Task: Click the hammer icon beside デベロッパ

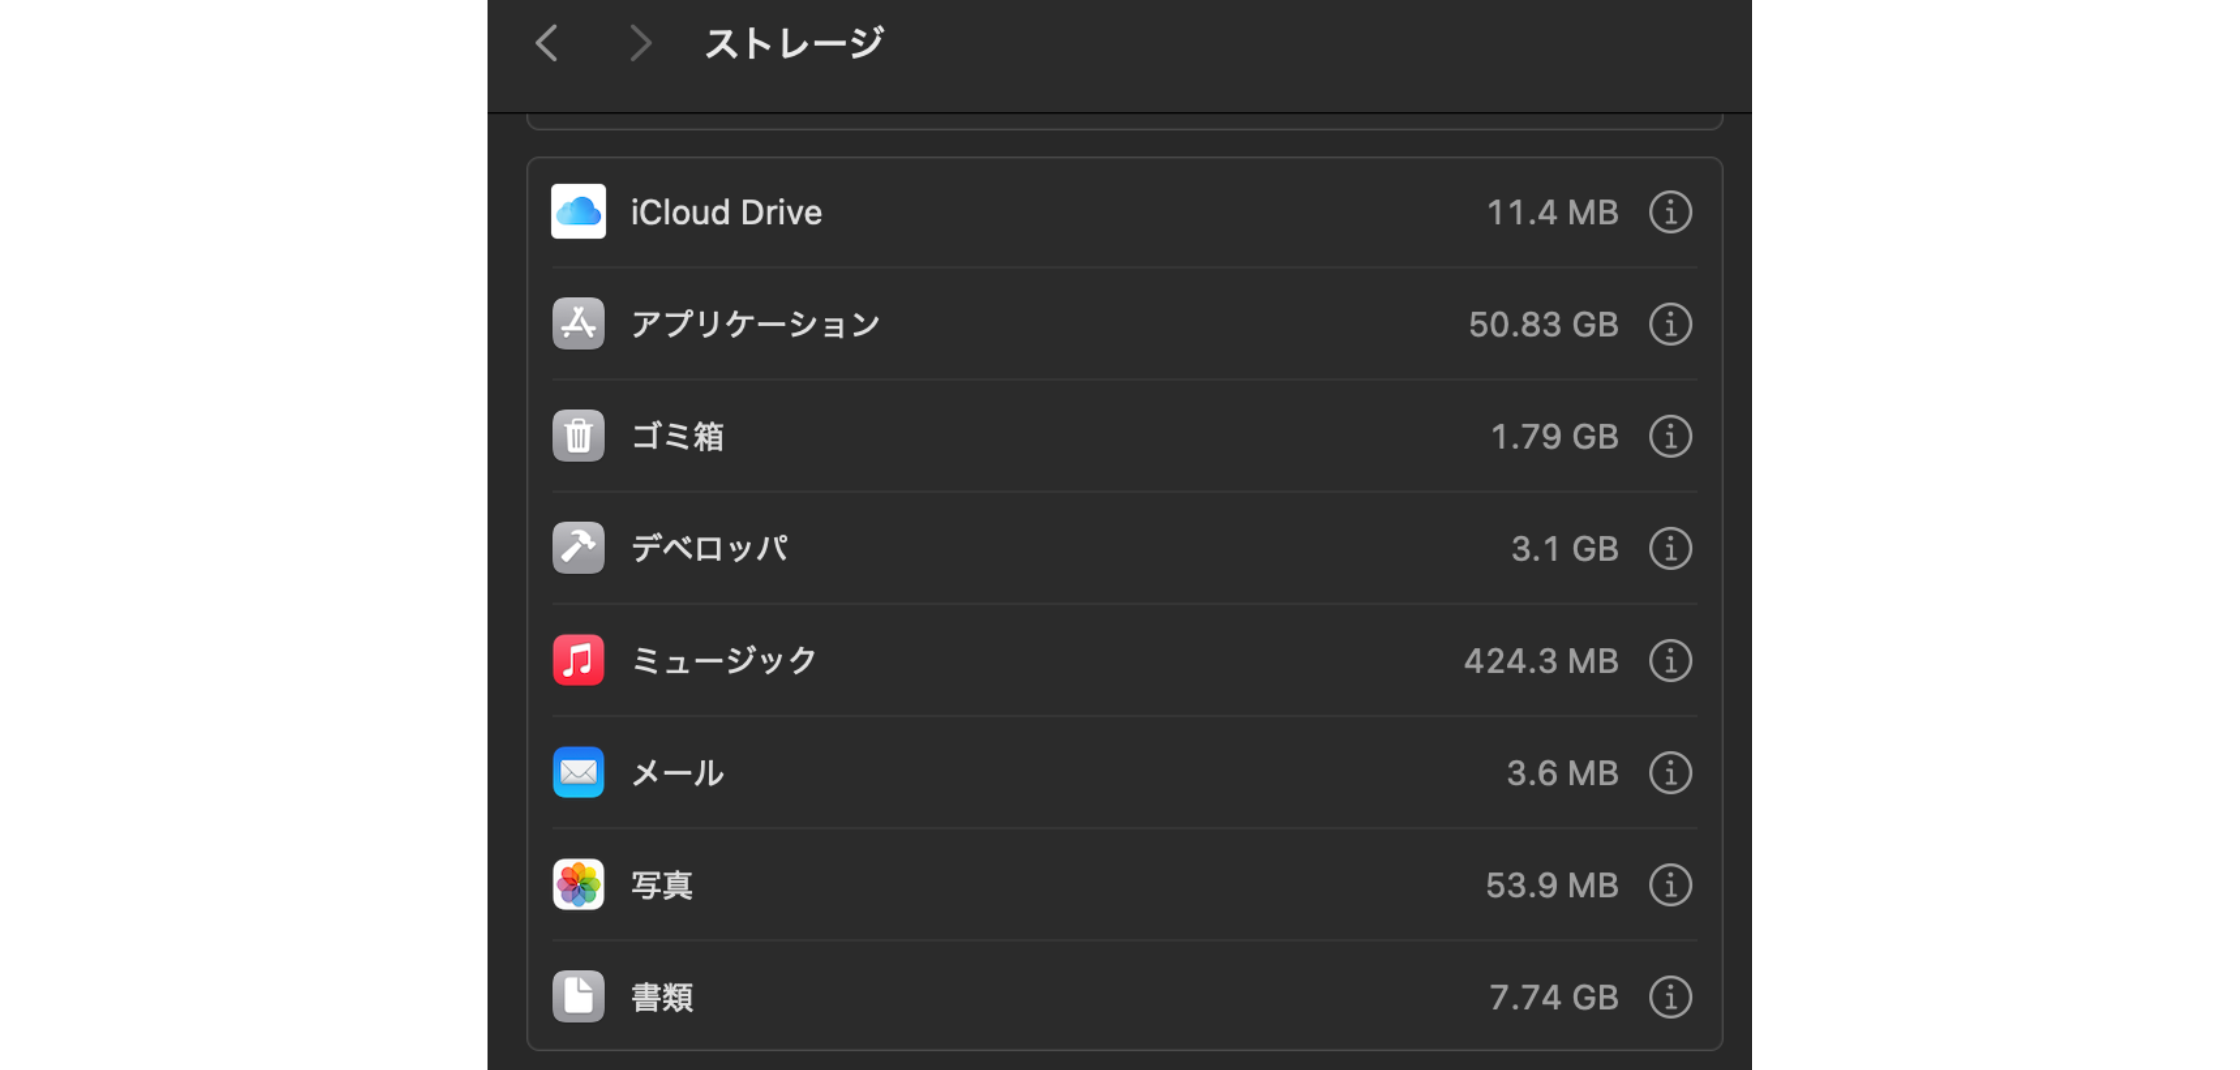Action: [x=578, y=548]
